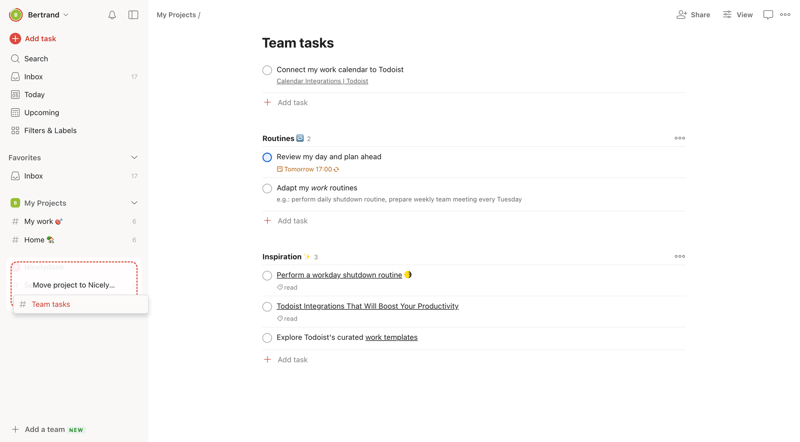Click the Filters & Labels grid icon
Image resolution: width=800 pixels, height=442 pixels.
(15, 130)
